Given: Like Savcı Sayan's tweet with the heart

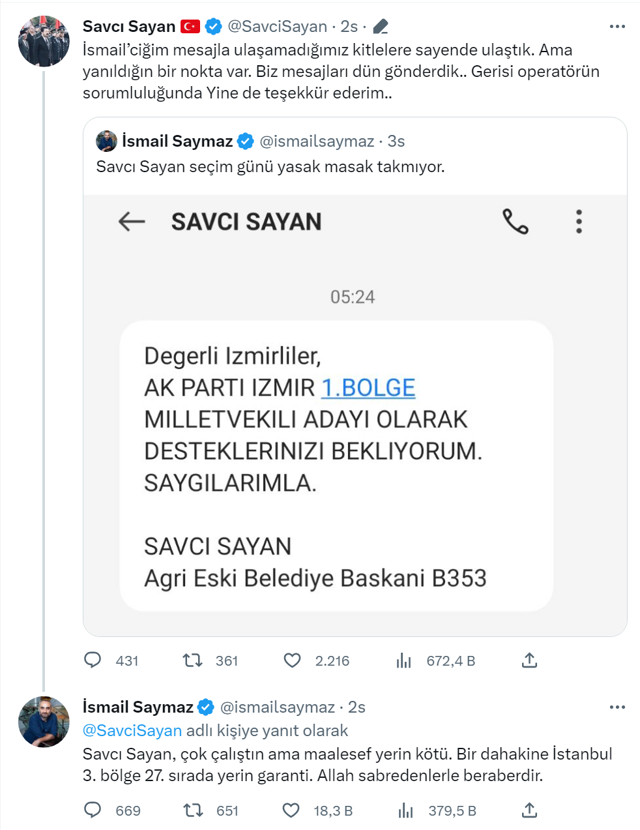Looking at the screenshot, I should click(290, 660).
